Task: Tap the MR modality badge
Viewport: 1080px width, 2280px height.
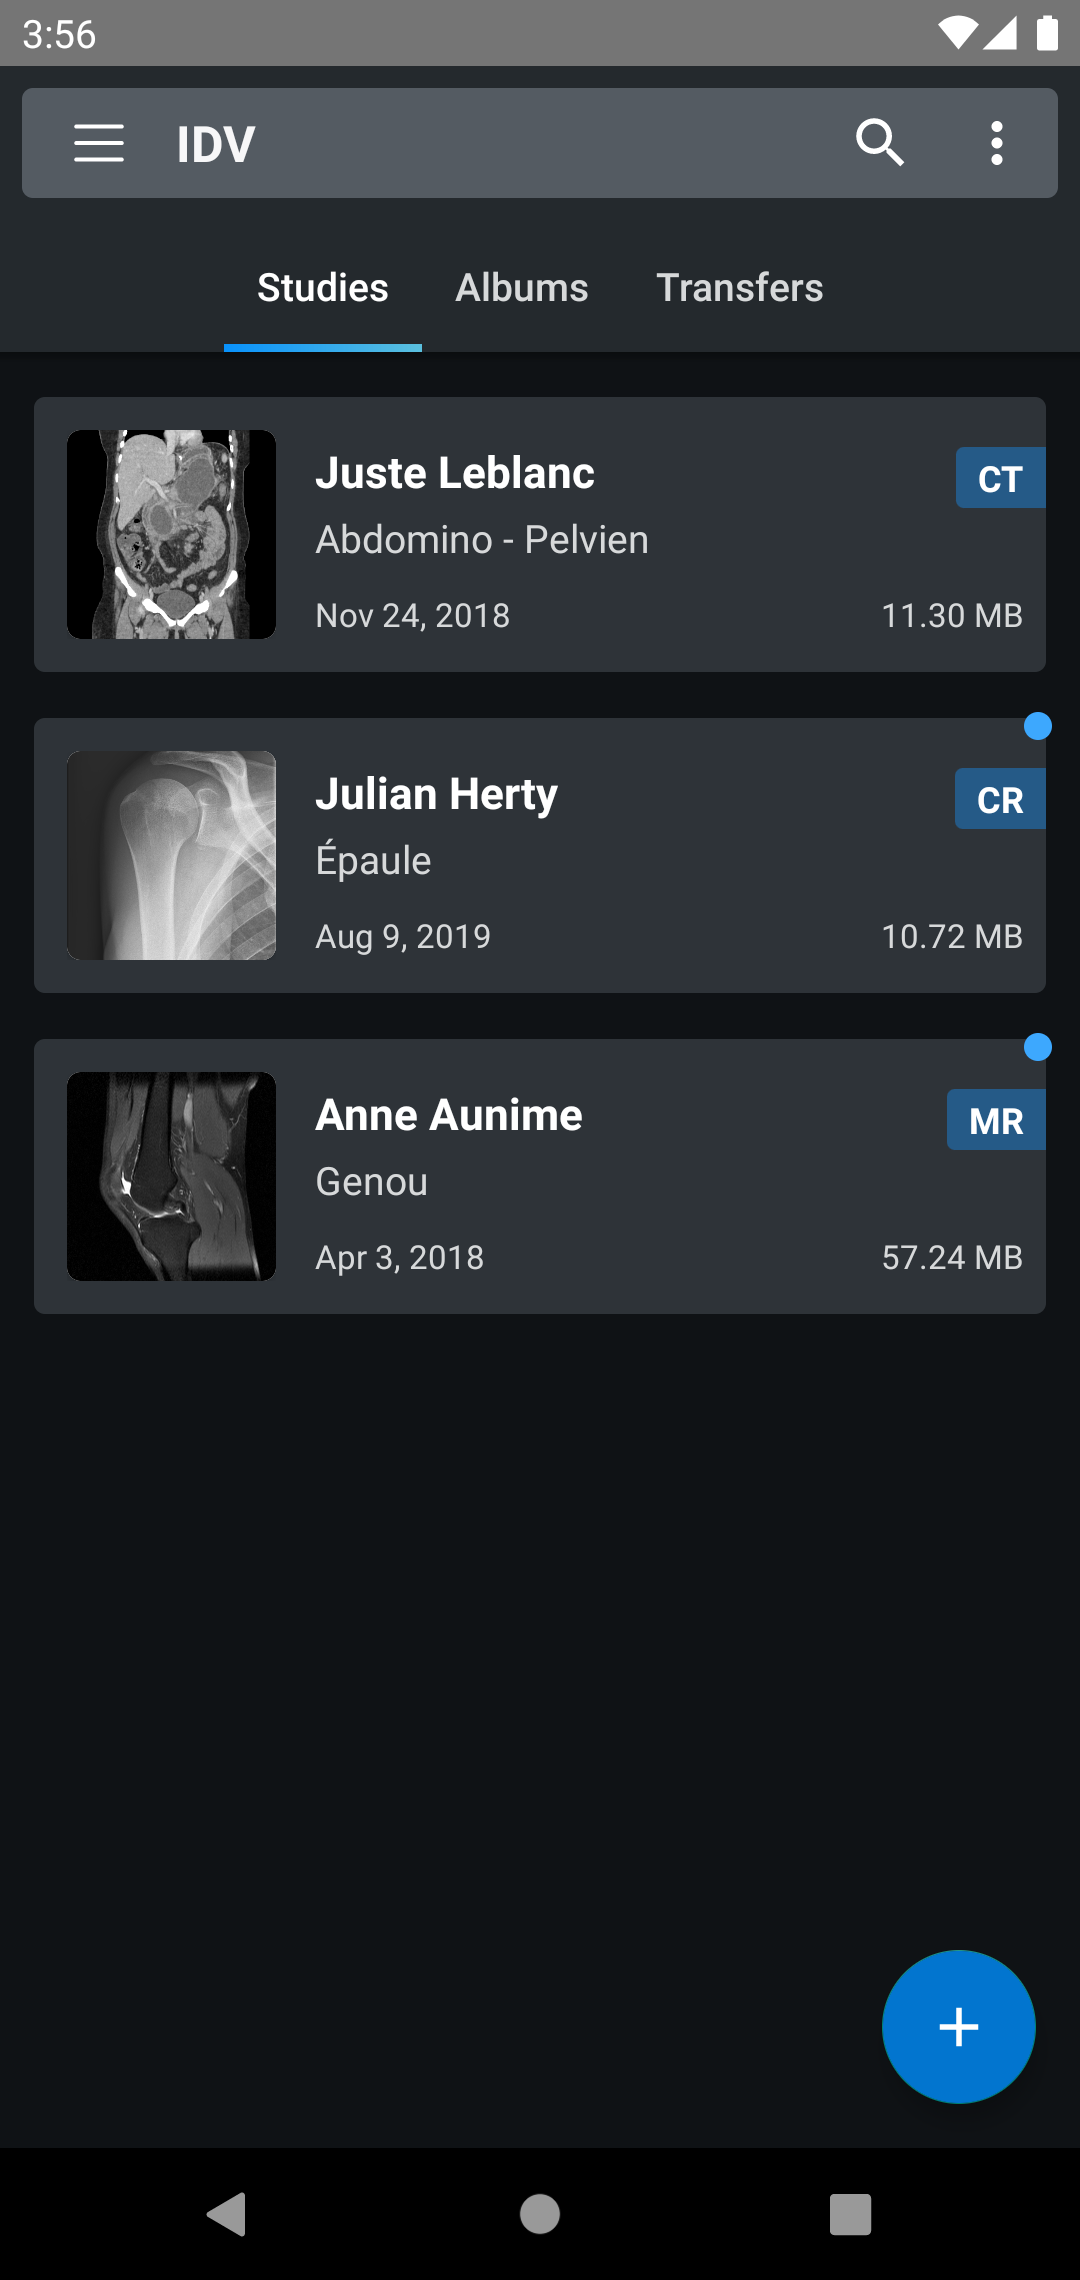Action: click(x=996, y=1120)
